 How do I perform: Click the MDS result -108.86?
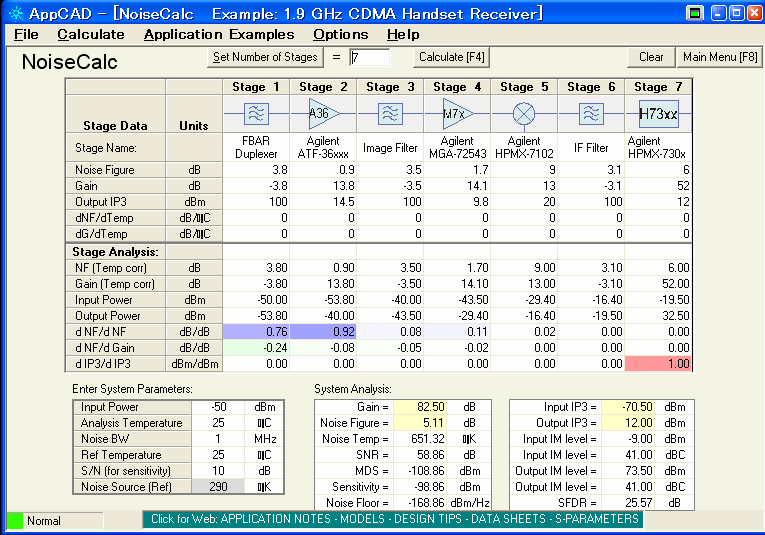tap(420, 471)
